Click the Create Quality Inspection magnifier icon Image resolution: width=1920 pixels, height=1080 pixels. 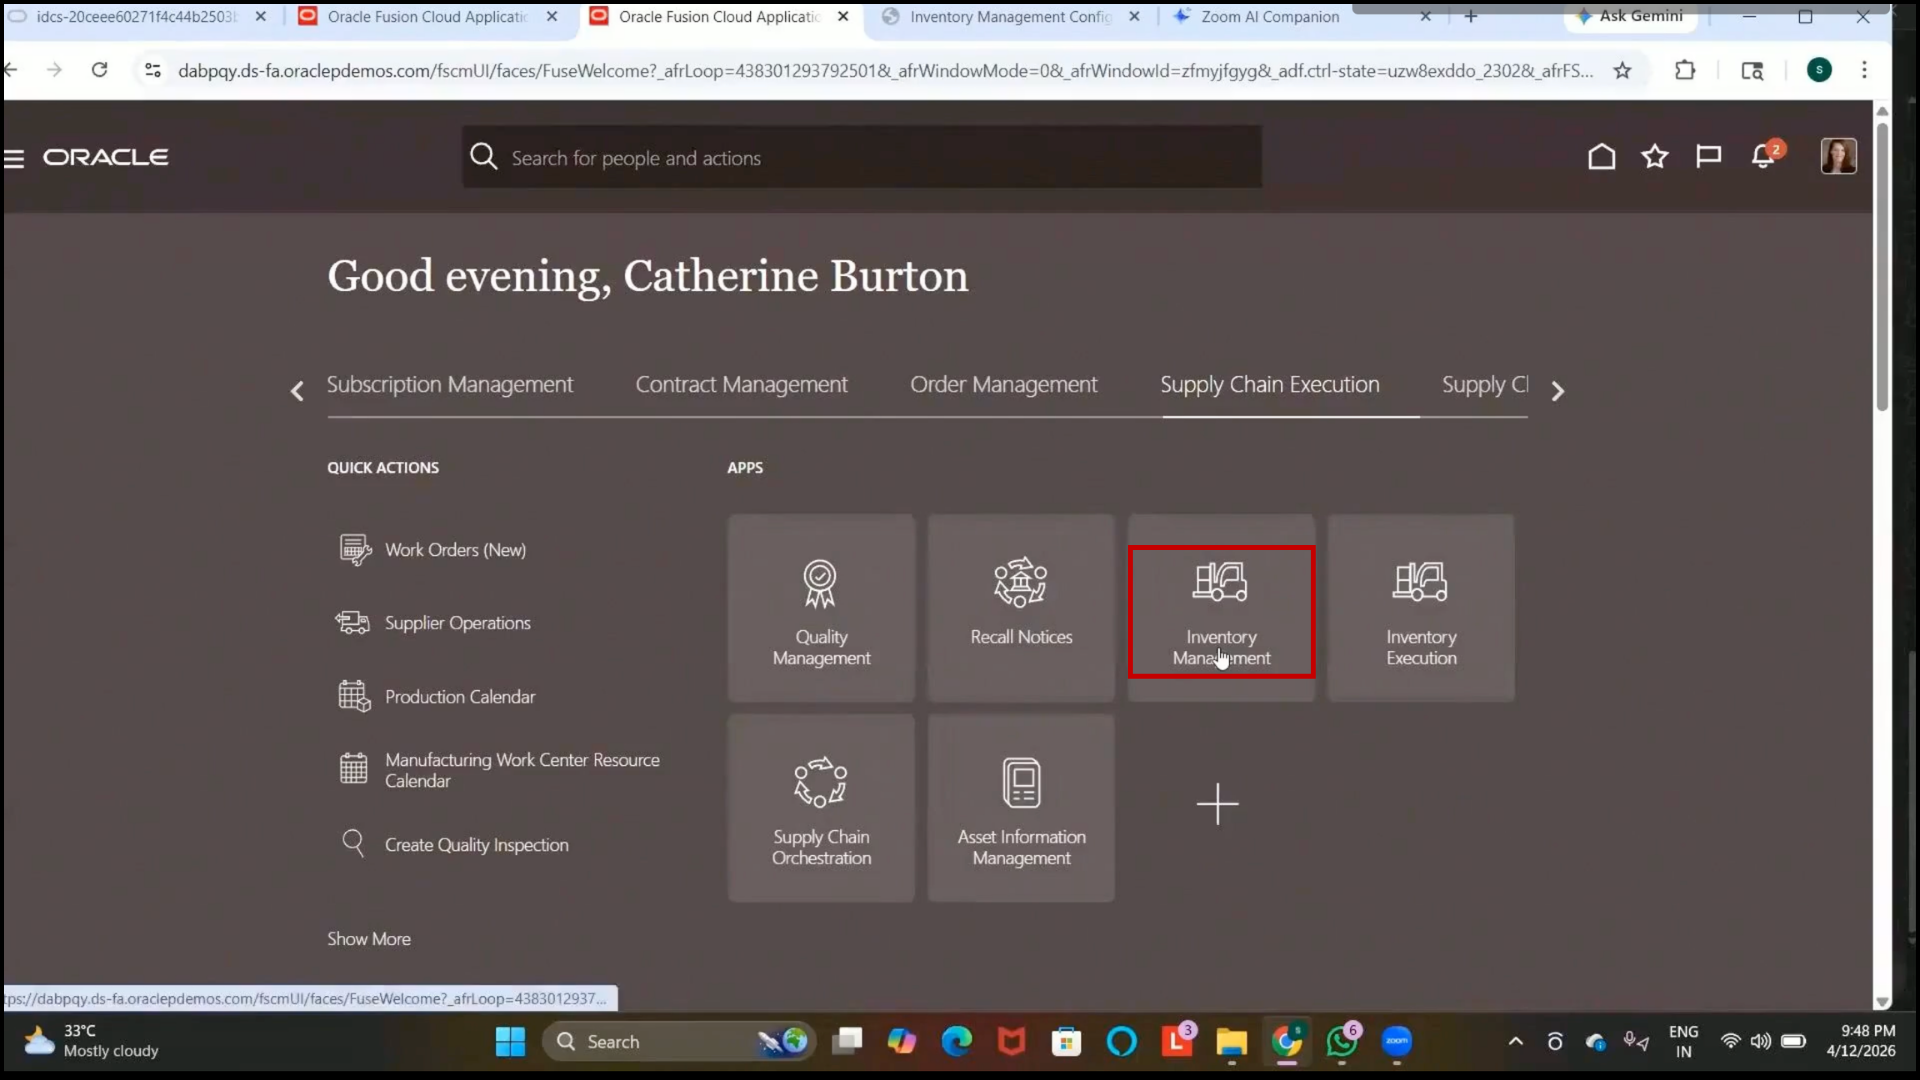tap(353, 843)
